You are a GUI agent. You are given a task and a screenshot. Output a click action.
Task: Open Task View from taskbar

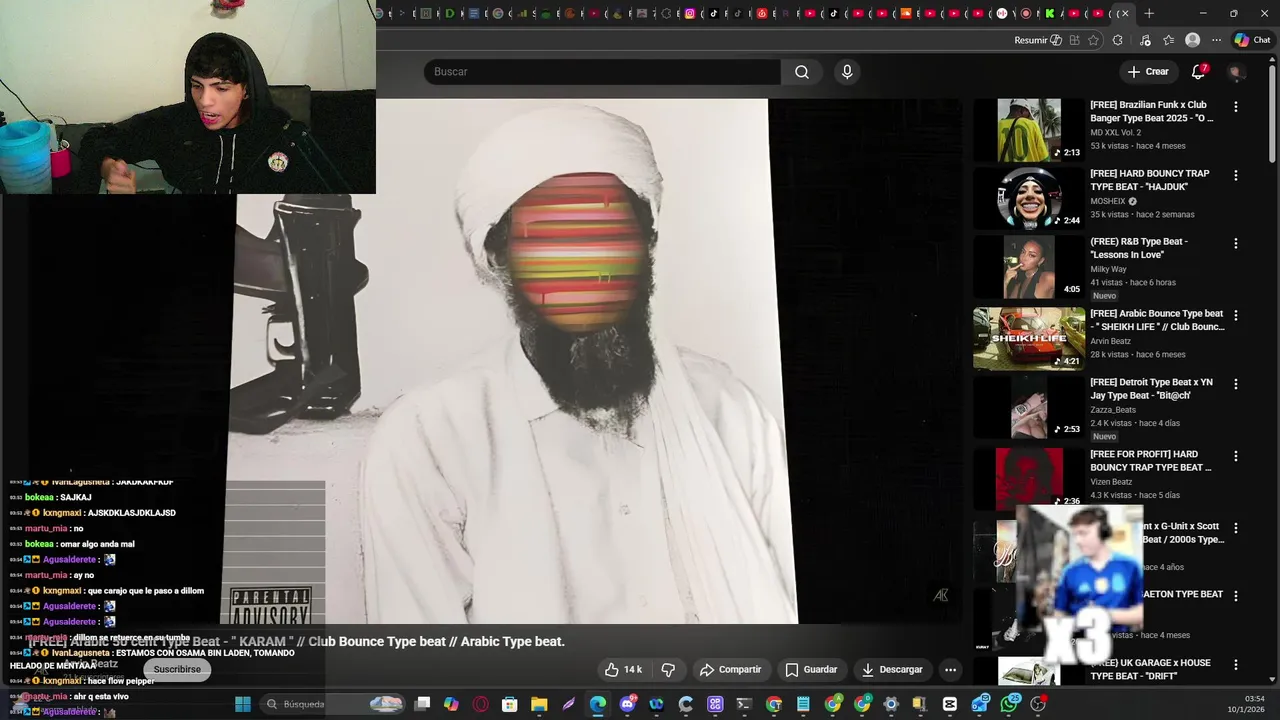point(422,704)
